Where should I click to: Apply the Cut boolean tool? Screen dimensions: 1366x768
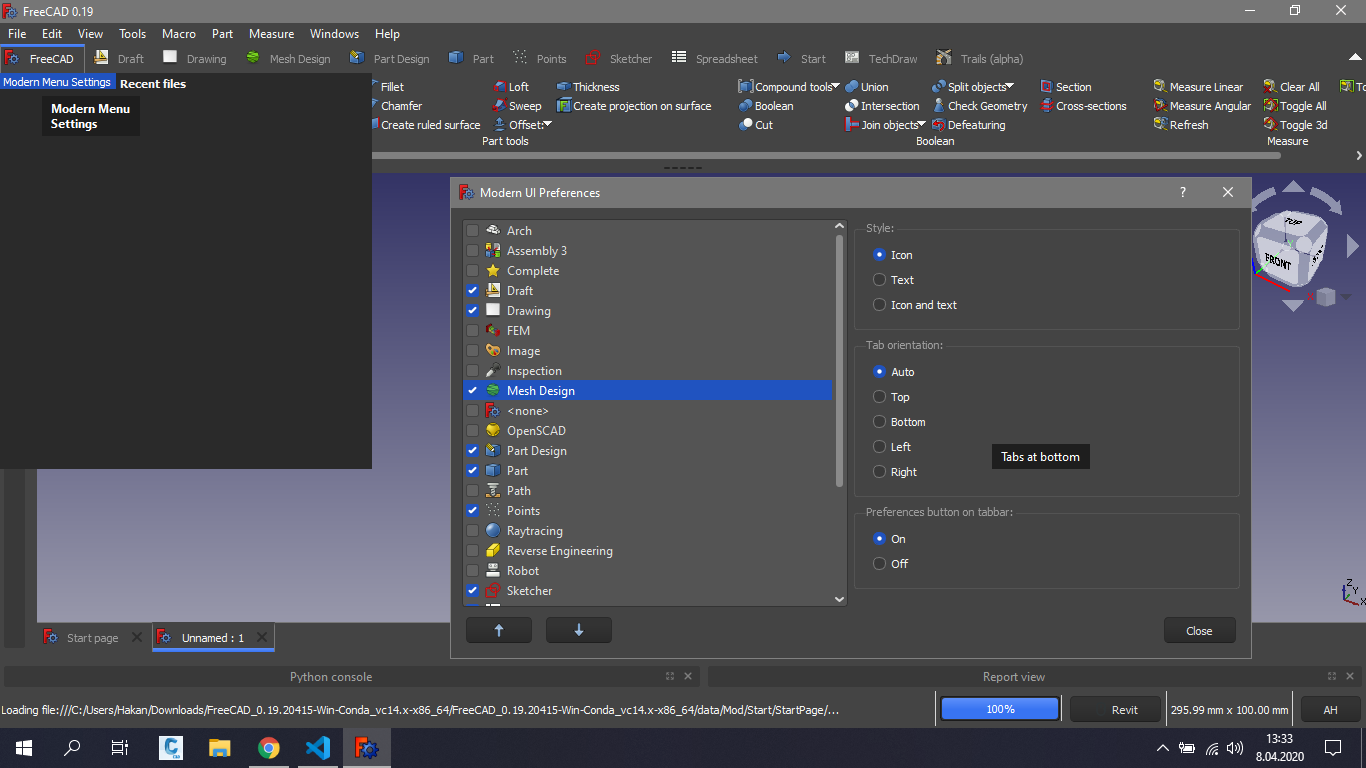pyautogui.click(x=756, y=125)
